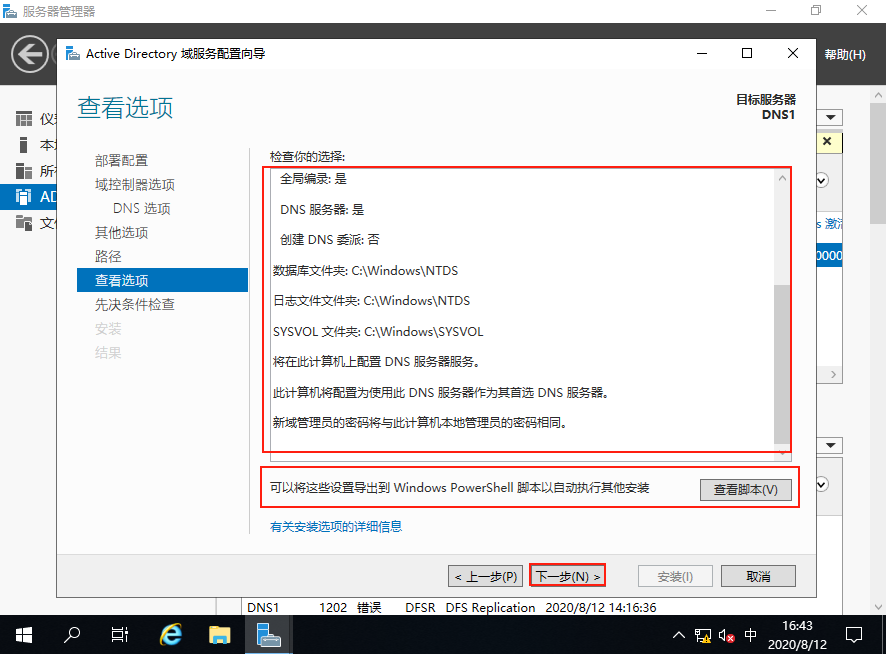Collapse lower circular chevron in Server Manager
Image resolution: width=886 pixels, height=654 pixels.
(x=822, y=484)
